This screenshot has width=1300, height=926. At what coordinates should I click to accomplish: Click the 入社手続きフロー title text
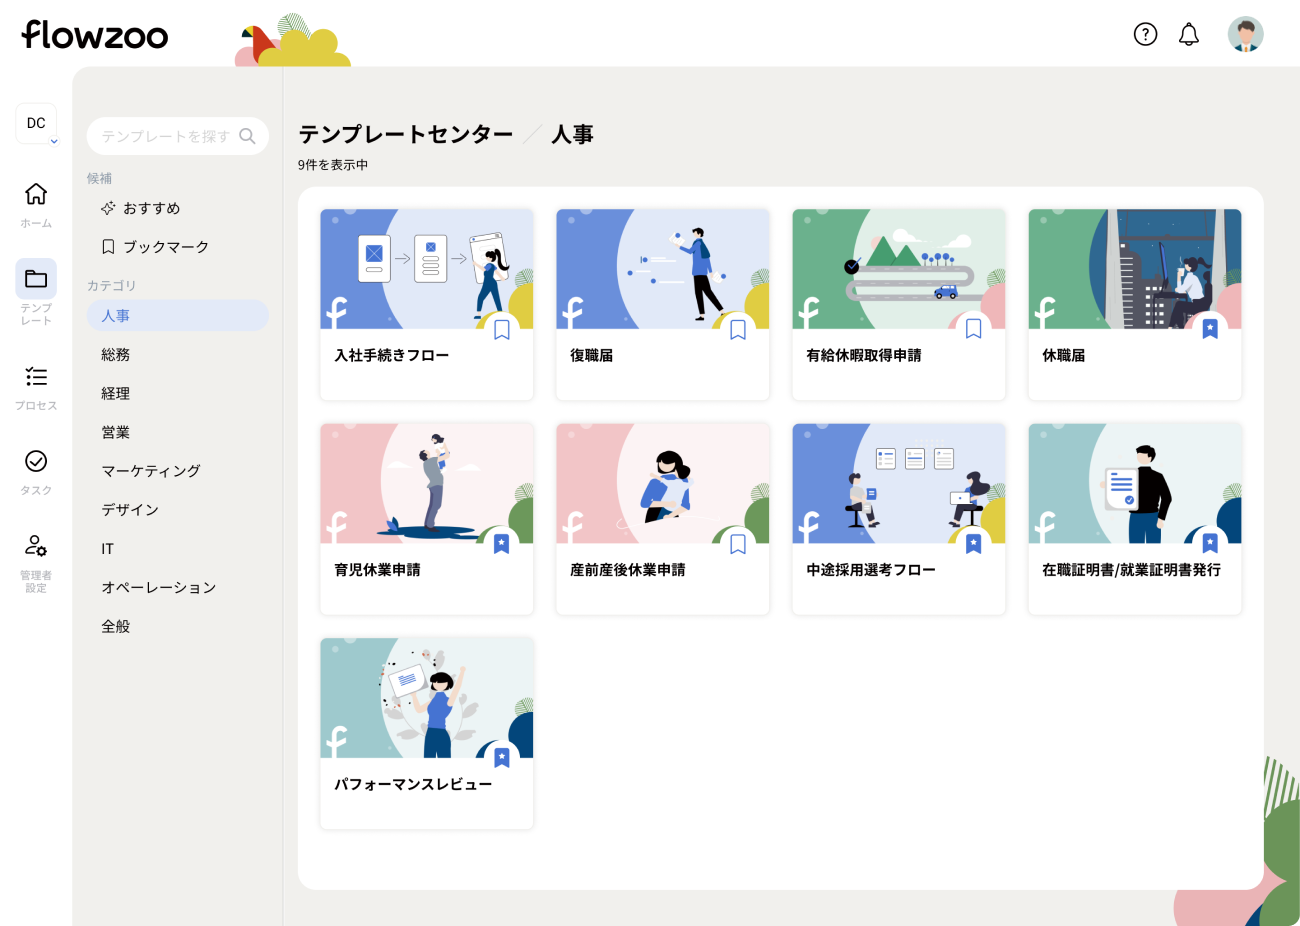(392, 355)
